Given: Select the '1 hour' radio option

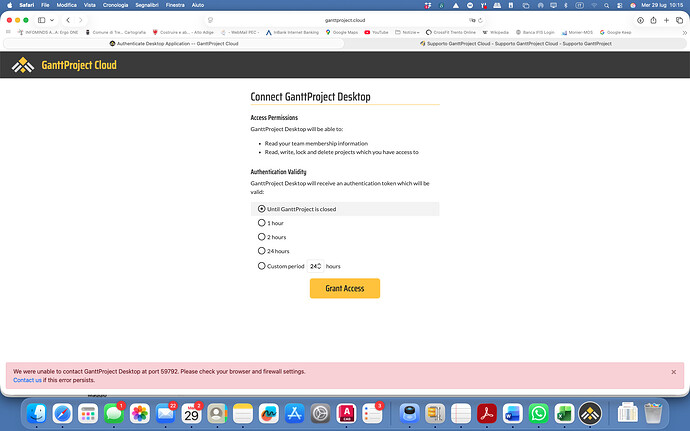Looking at the screenshot, I should (261, 223).
